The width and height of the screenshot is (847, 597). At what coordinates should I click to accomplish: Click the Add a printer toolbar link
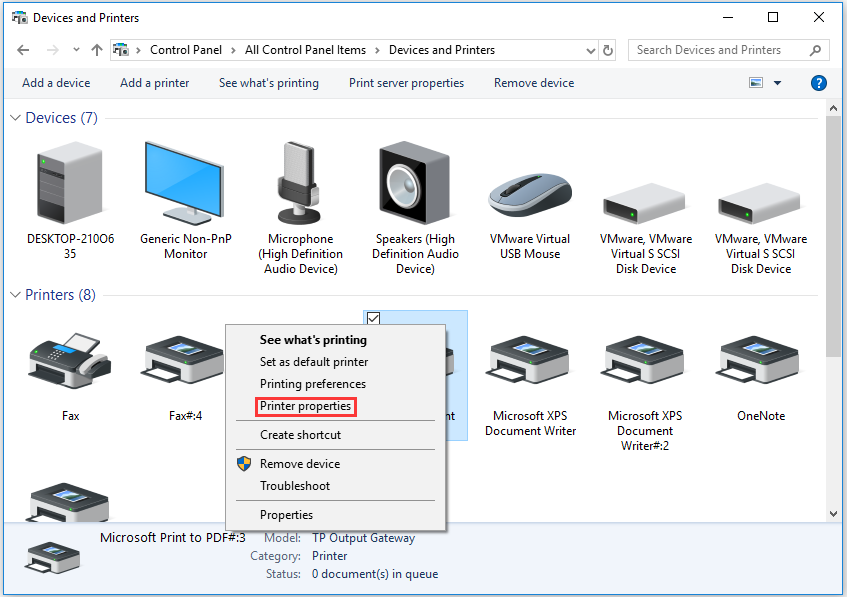(154, 83)
